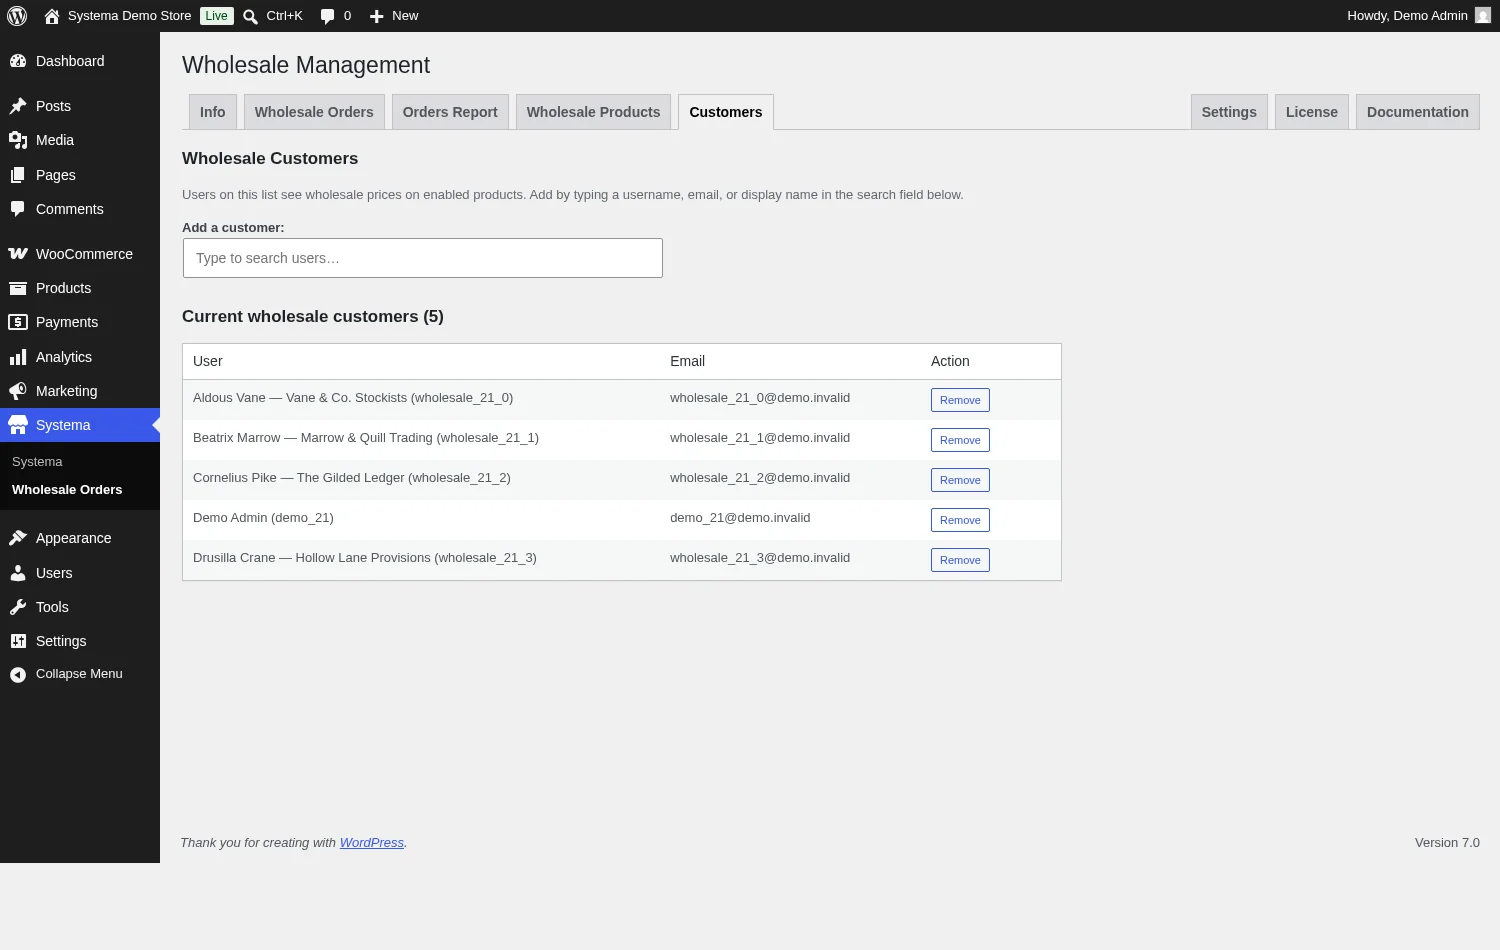Click the Pages icon in sidebar

coord(18,175)
